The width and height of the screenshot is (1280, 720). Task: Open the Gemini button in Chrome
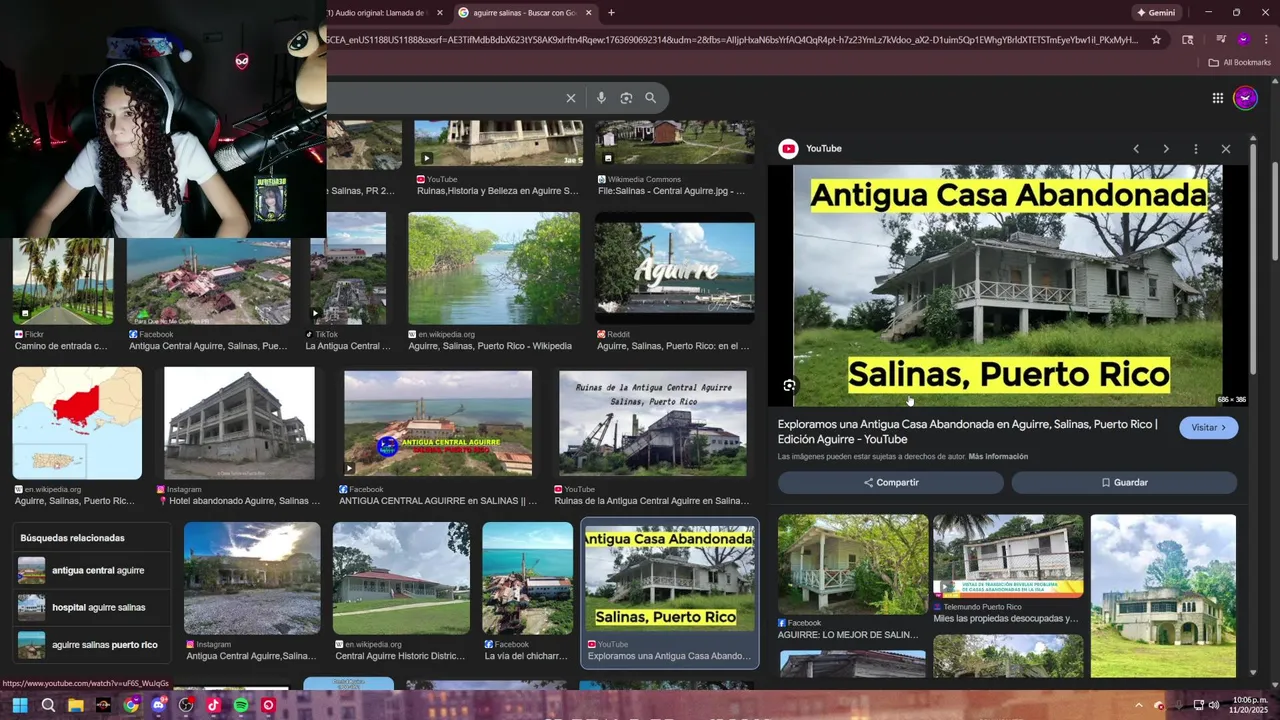(x=1156, y=13)
